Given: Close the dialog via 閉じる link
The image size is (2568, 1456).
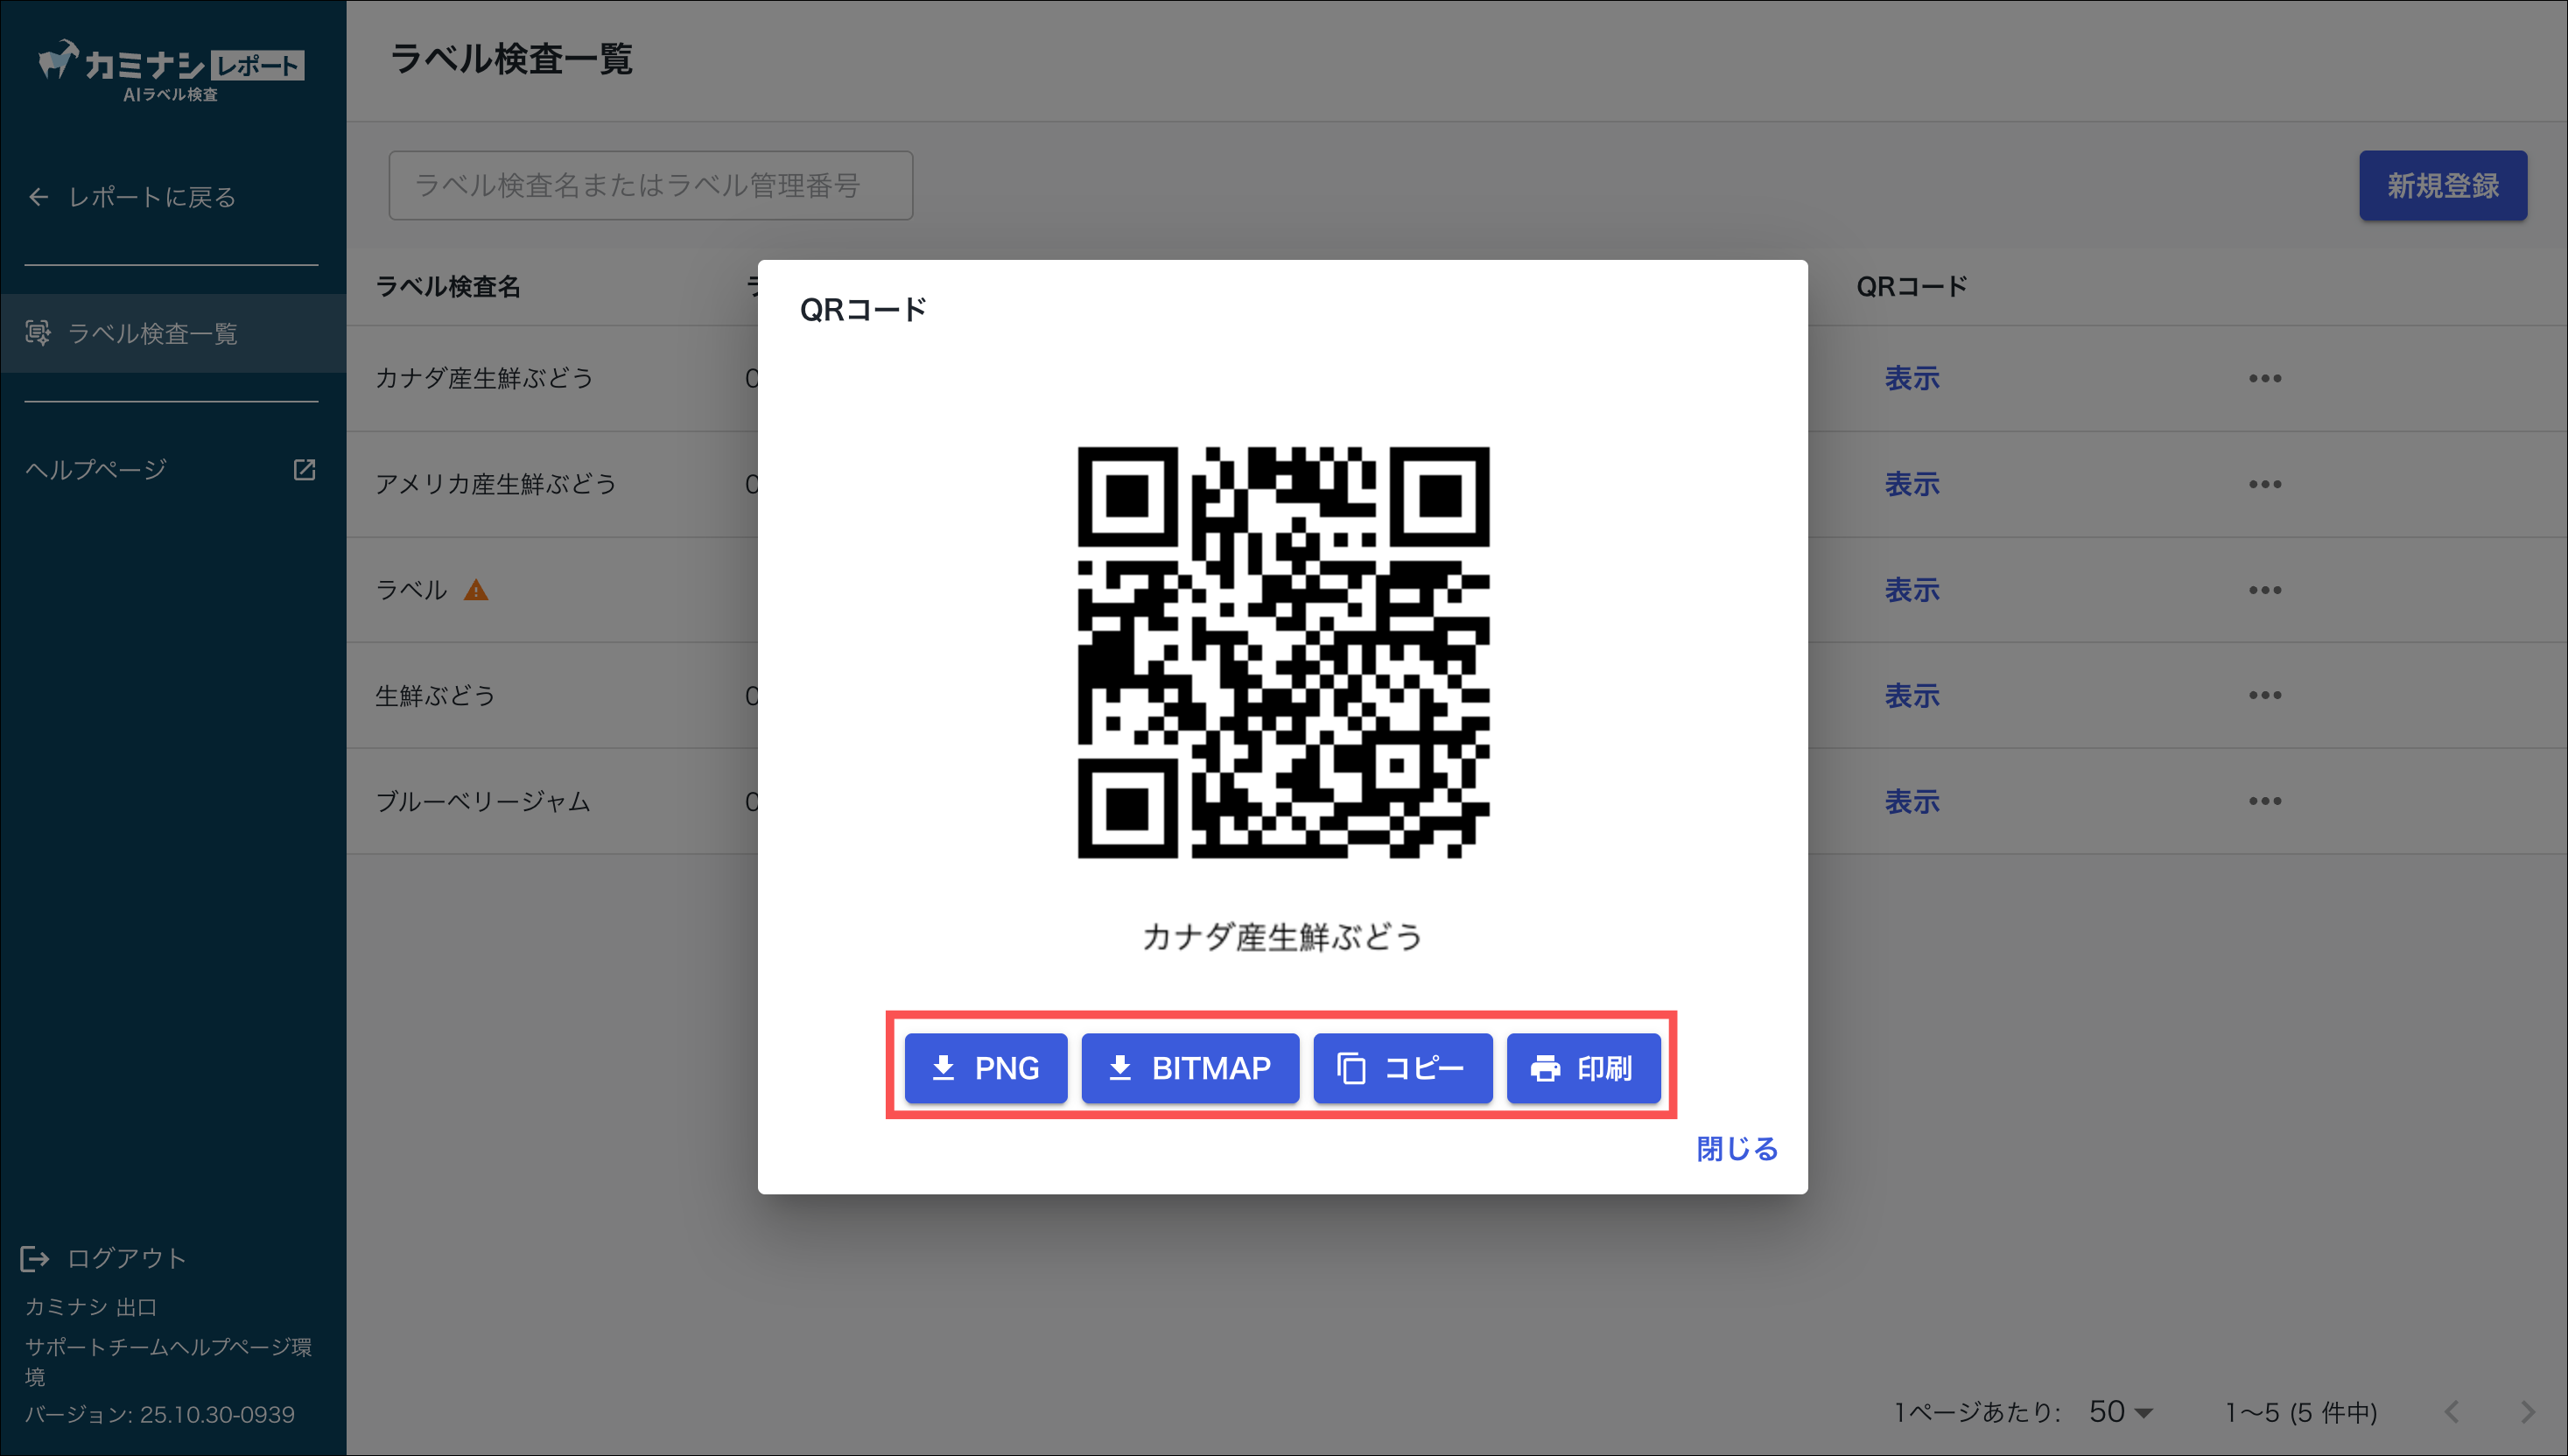Looking at the screenshot, I should tap(1737, 1148).
